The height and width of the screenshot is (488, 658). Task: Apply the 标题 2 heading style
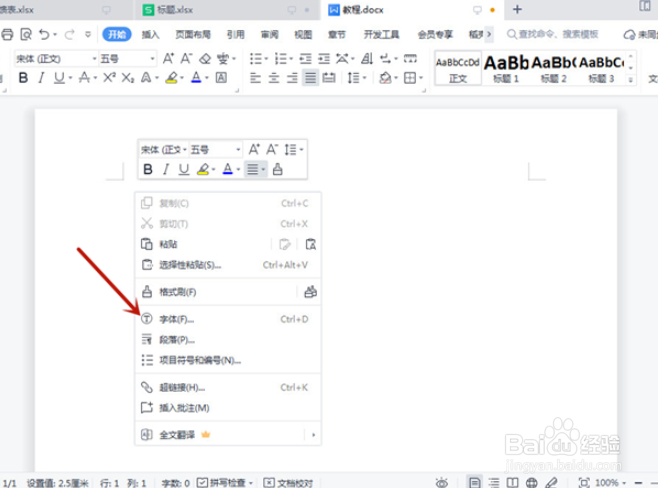[554, 68]
